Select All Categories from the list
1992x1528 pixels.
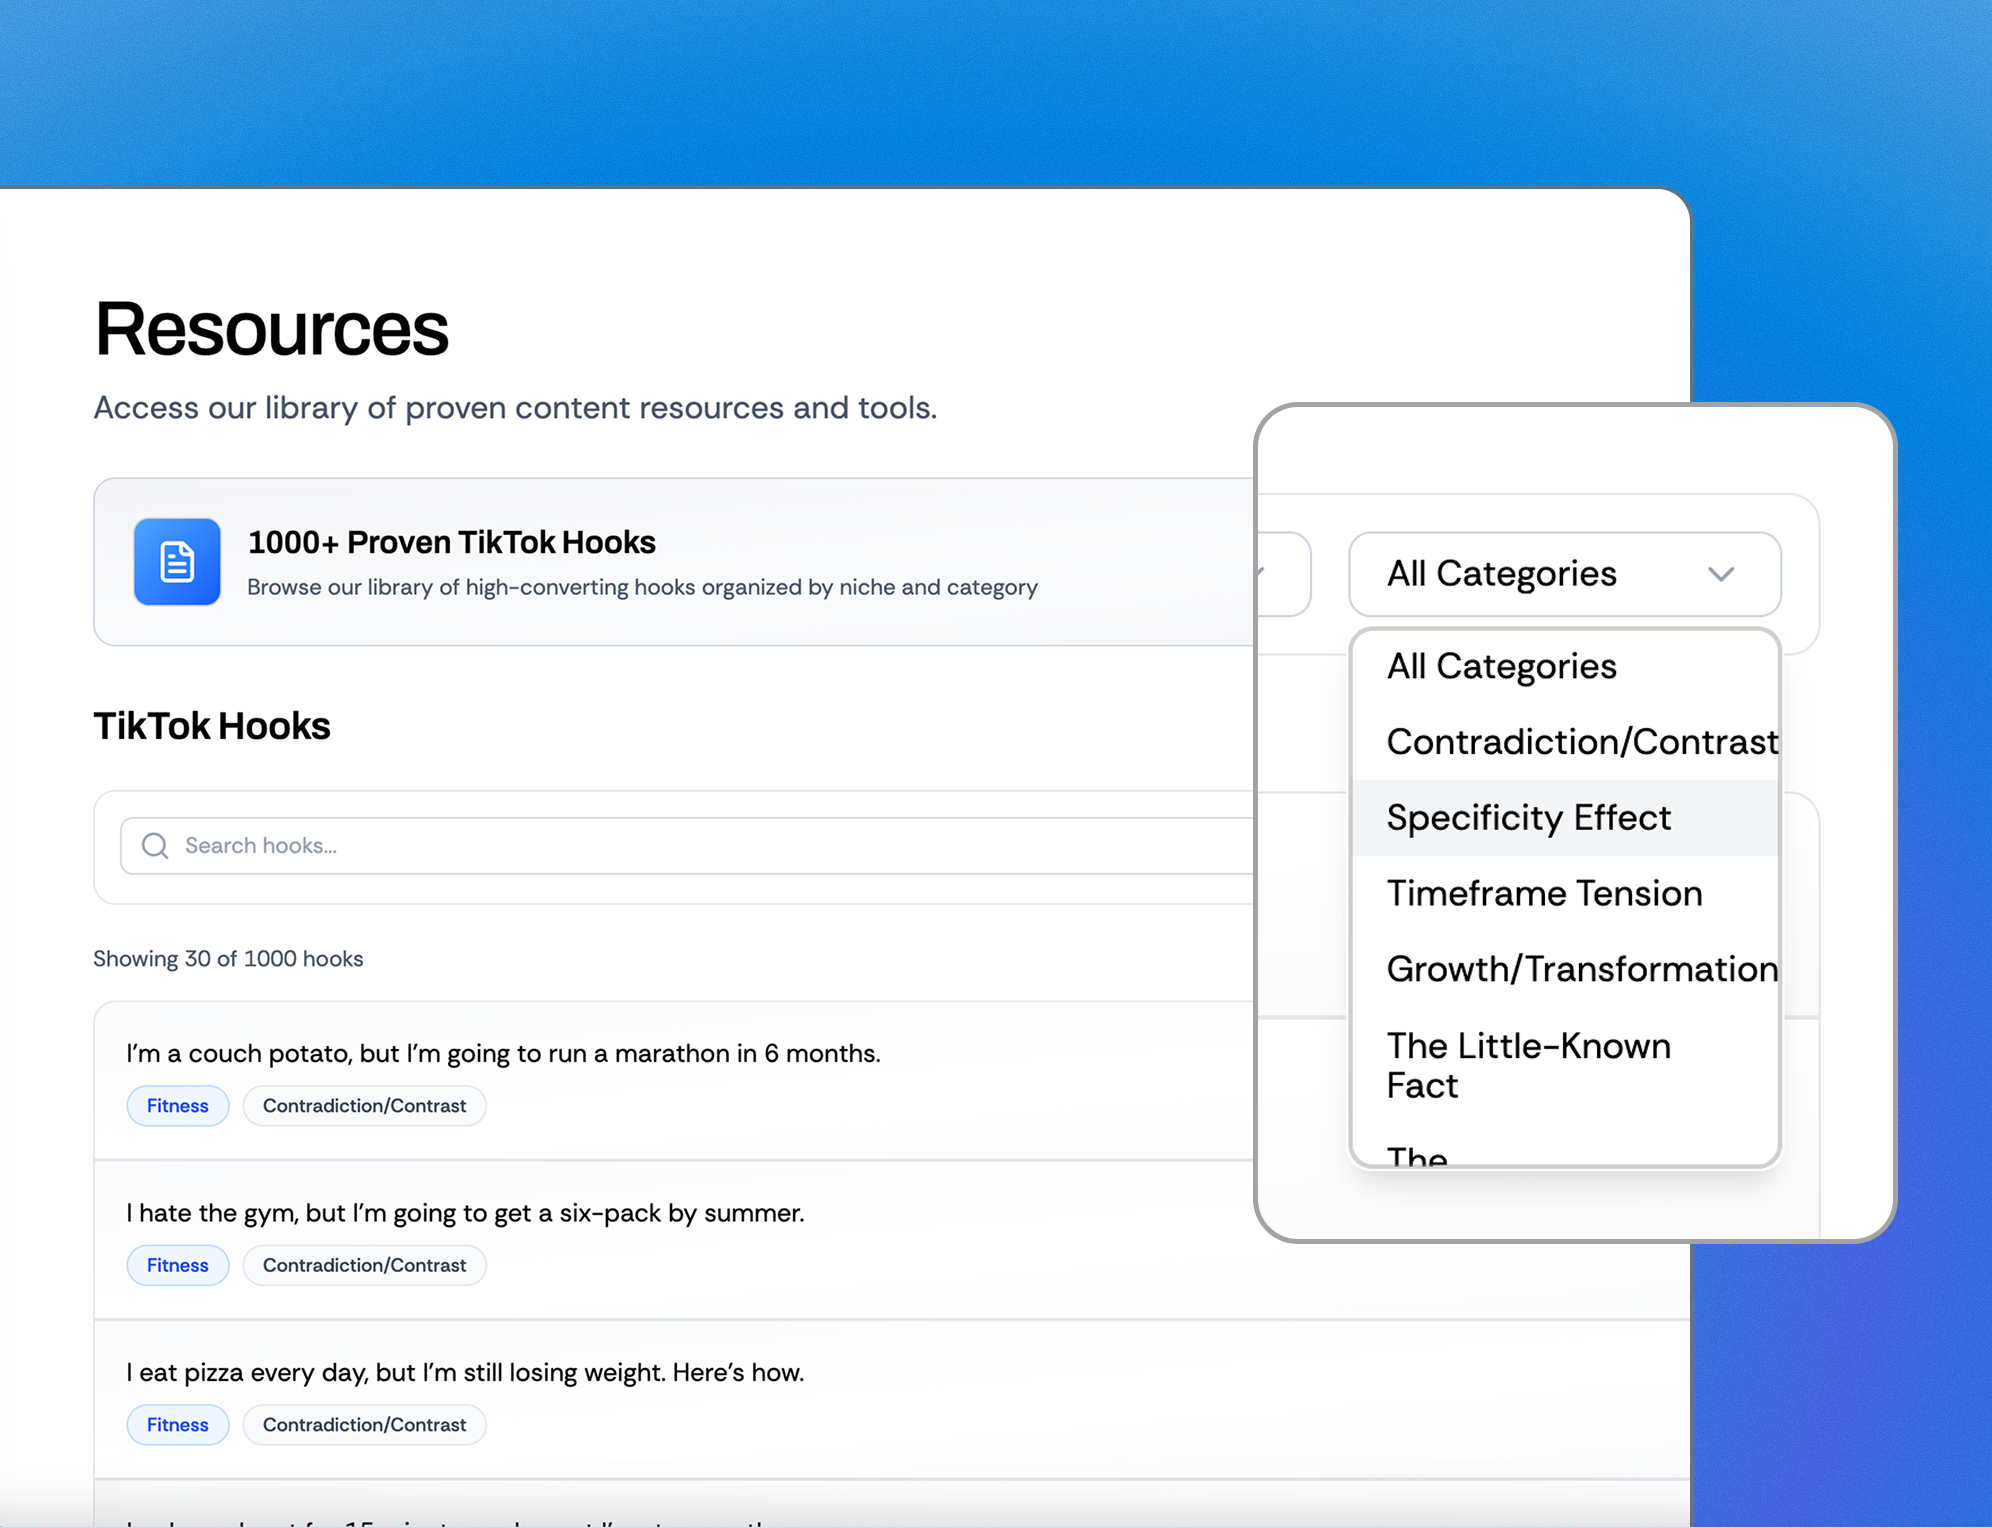point(1501,667)
